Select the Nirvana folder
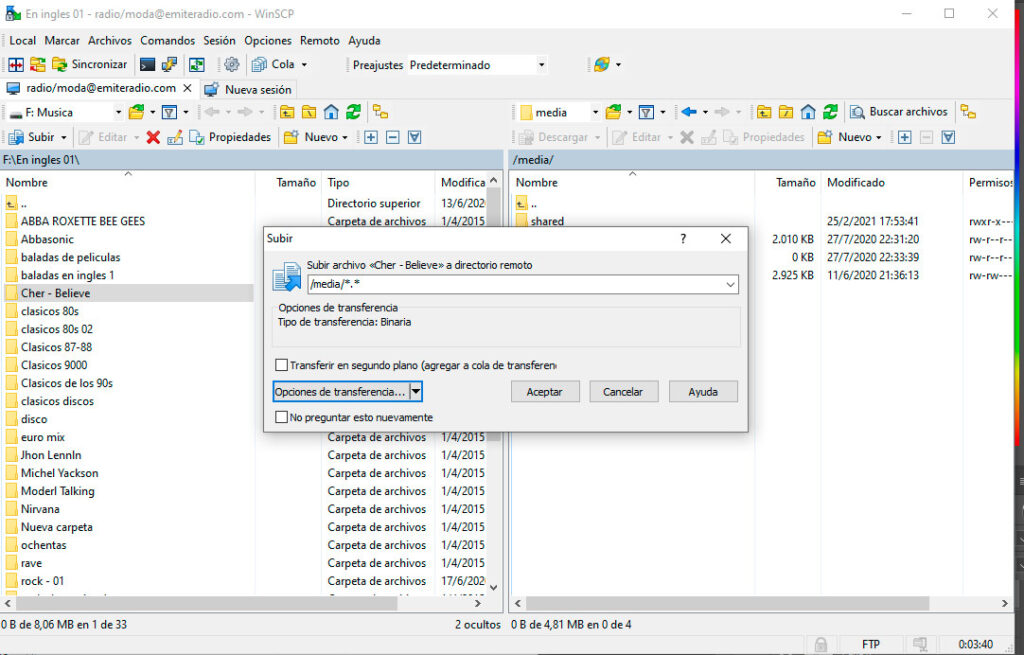The image size is (1024, 655). 40,509
